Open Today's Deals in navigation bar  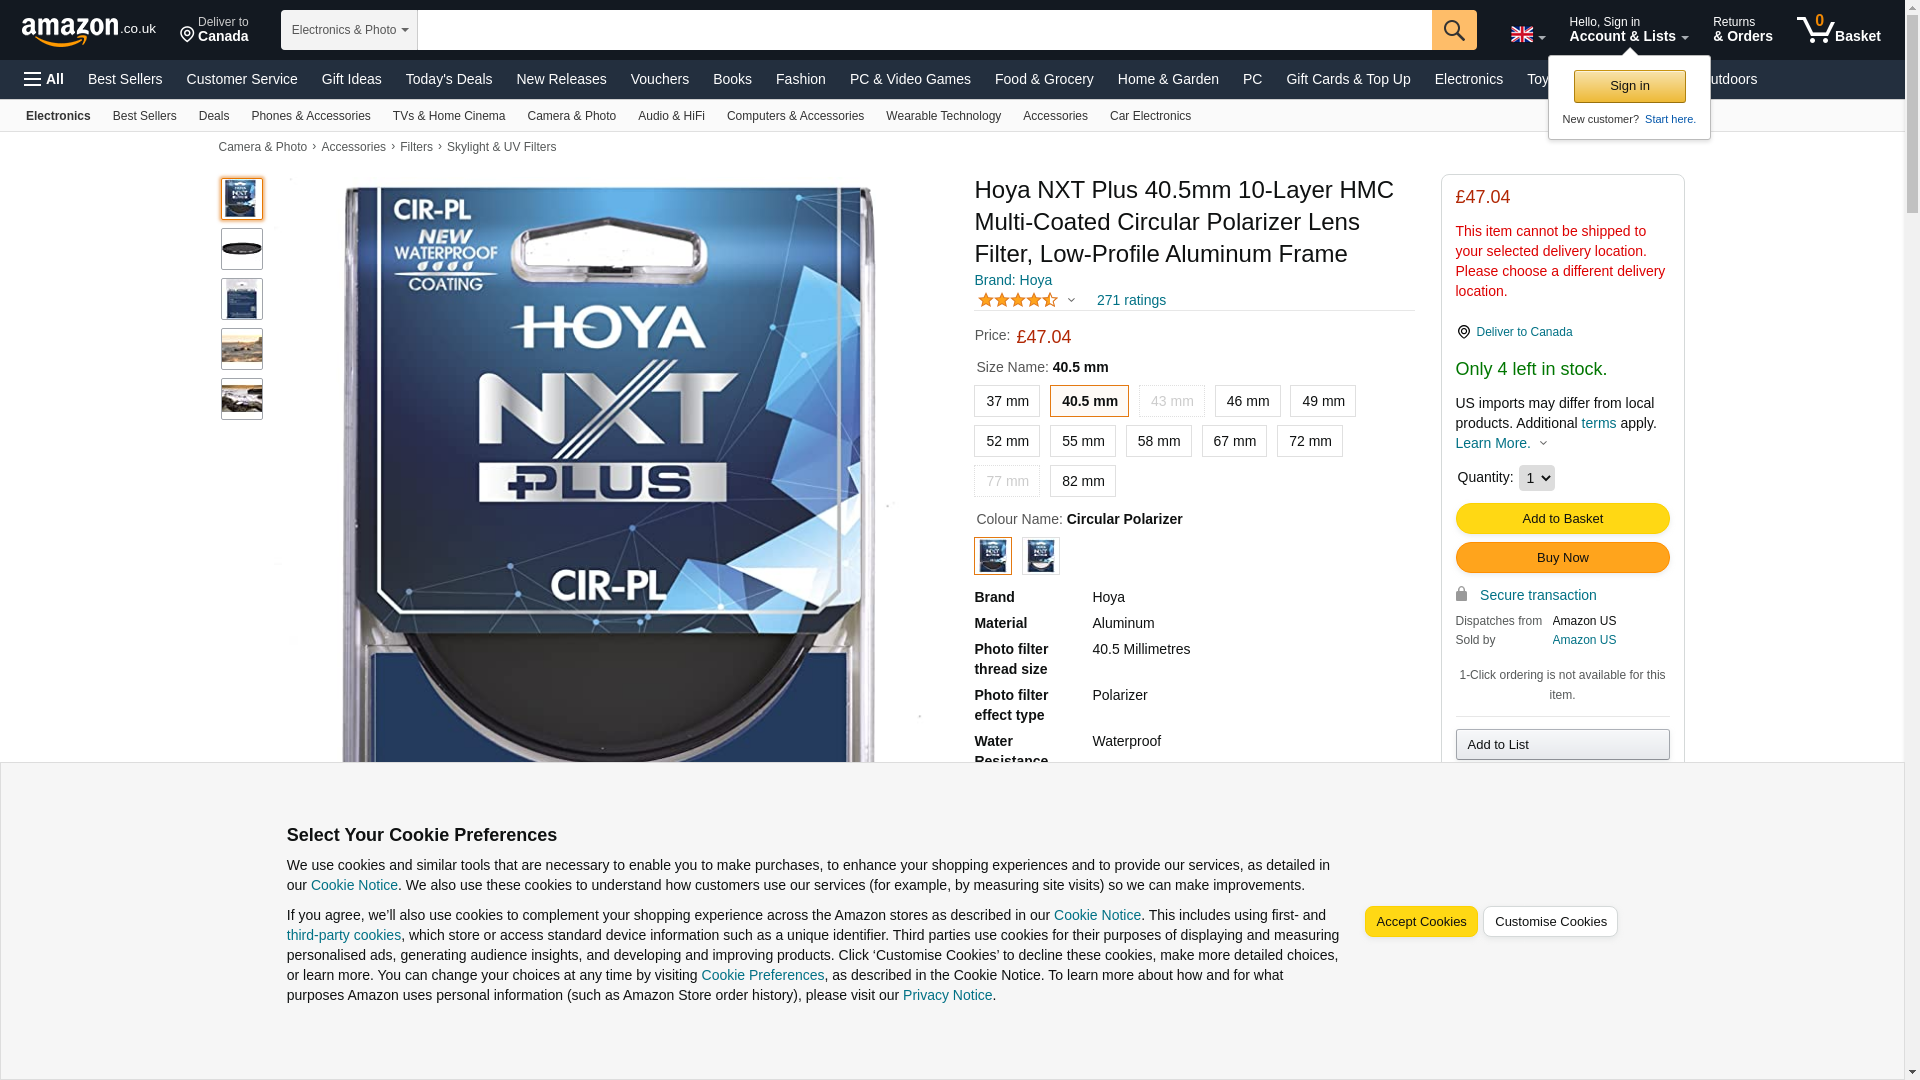[448, 79]
